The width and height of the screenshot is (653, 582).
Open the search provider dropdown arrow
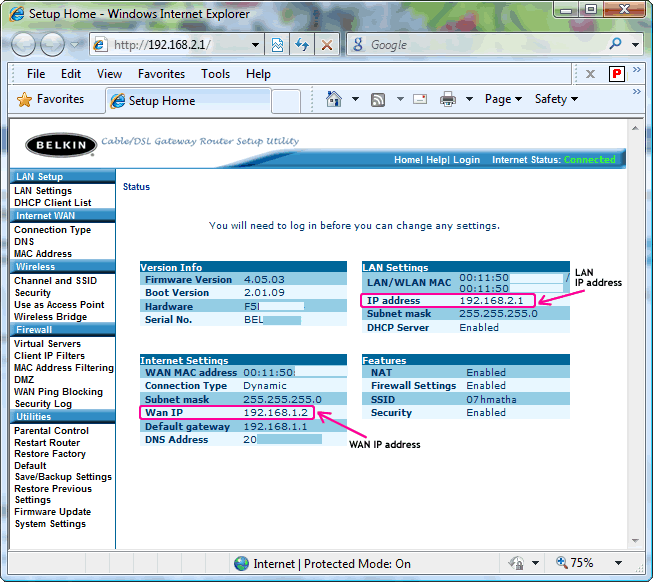click(635, 45)
